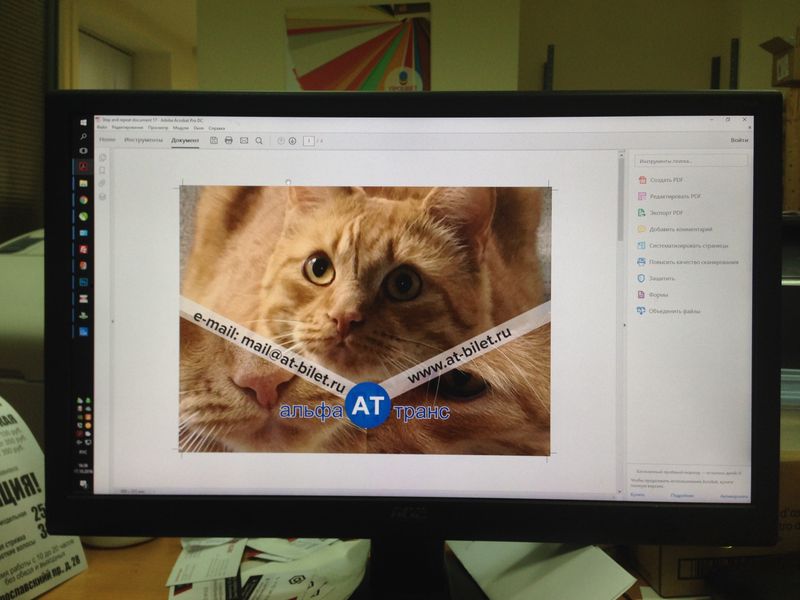Open Создать PDF tool
Image resolution: width=800 pixels, height=600 pixels.
coord(666,180)
